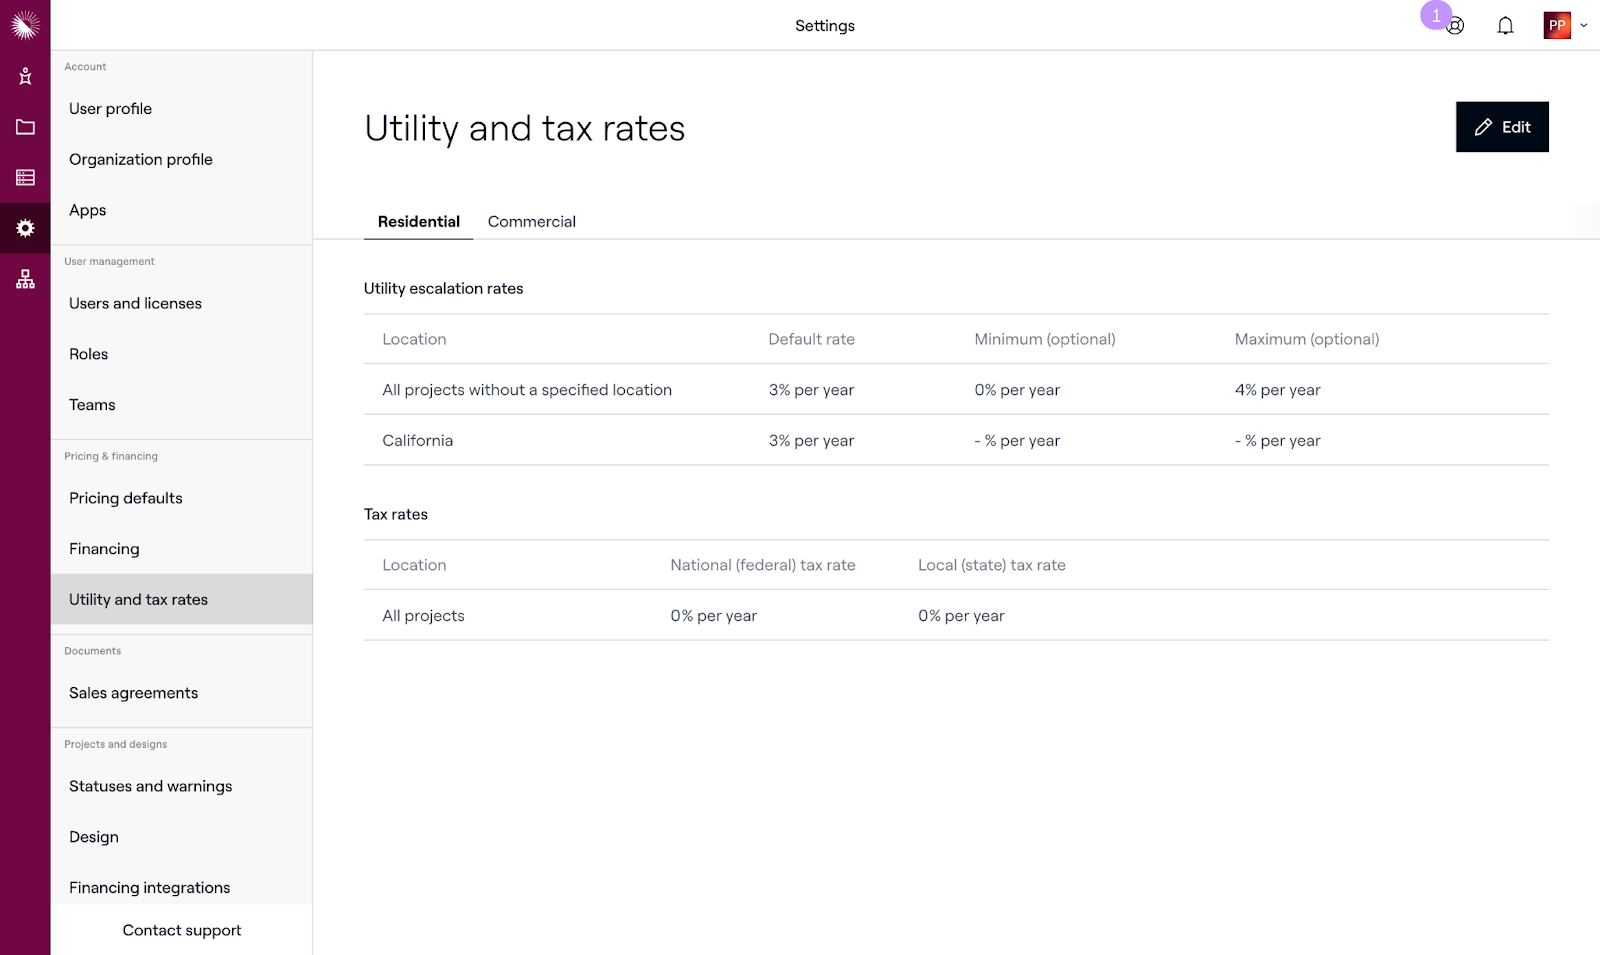The height and width of the screenshot is (955, 1600).
Task: Open the projects folder icon
Action: (25, 127)
